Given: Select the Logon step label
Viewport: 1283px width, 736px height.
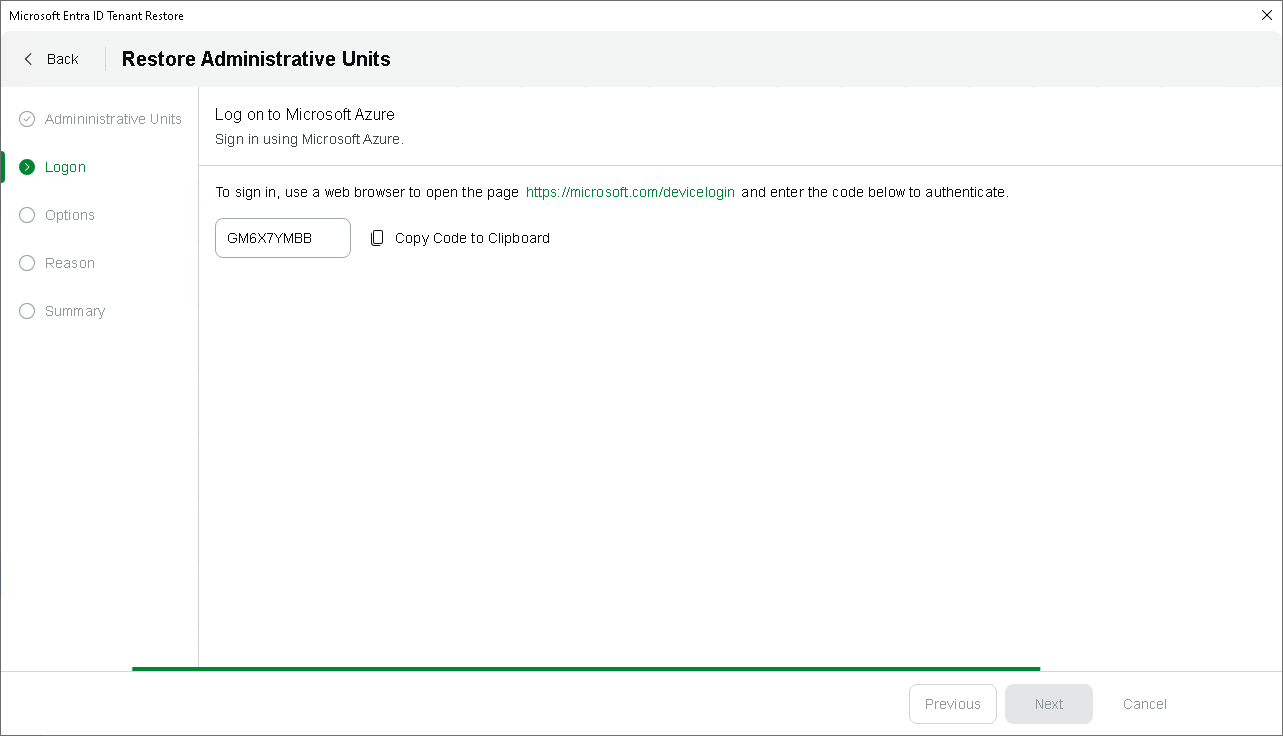Looking at the screenshot, I should (65, 167).
